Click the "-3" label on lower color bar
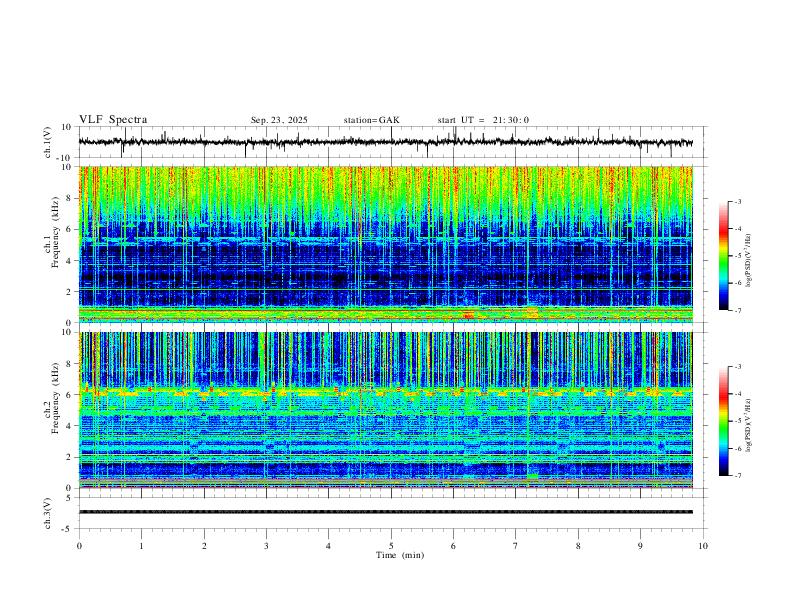This screenshot has width=792, height=612. click(738, 367)
